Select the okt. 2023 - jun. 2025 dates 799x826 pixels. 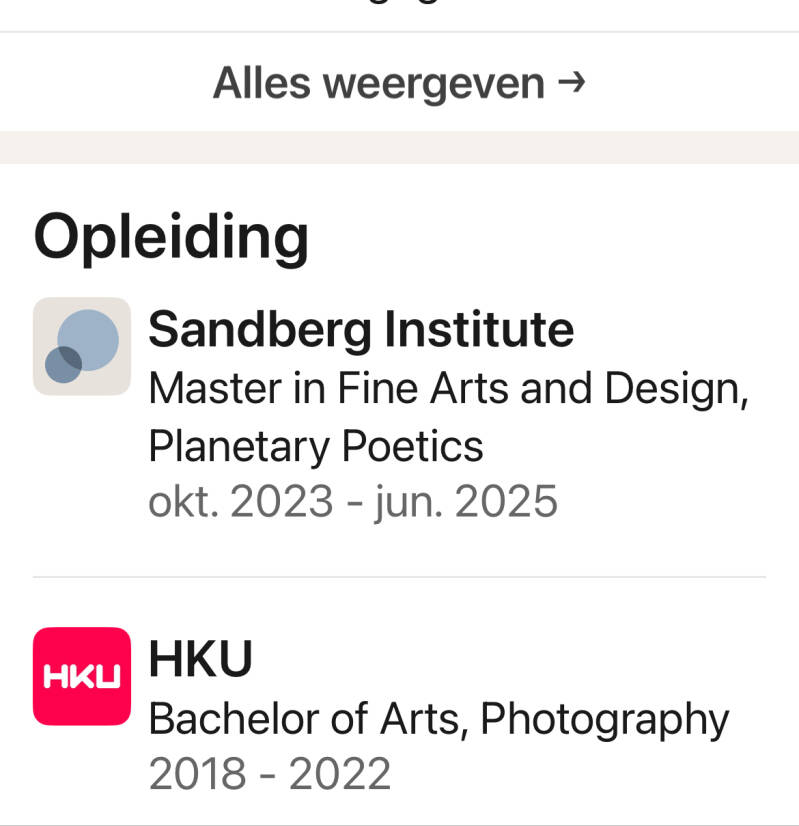(352, 501)
